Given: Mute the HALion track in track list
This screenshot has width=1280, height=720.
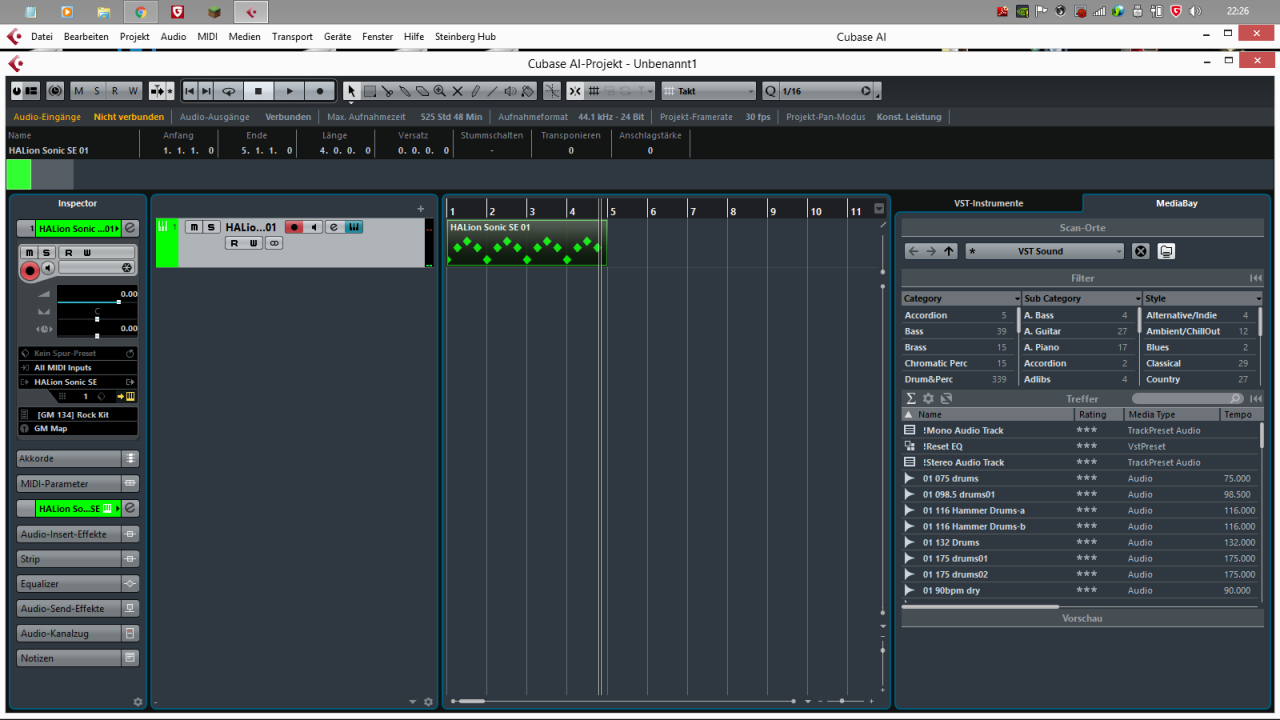Looking at the screenshot, I should 194,227.
